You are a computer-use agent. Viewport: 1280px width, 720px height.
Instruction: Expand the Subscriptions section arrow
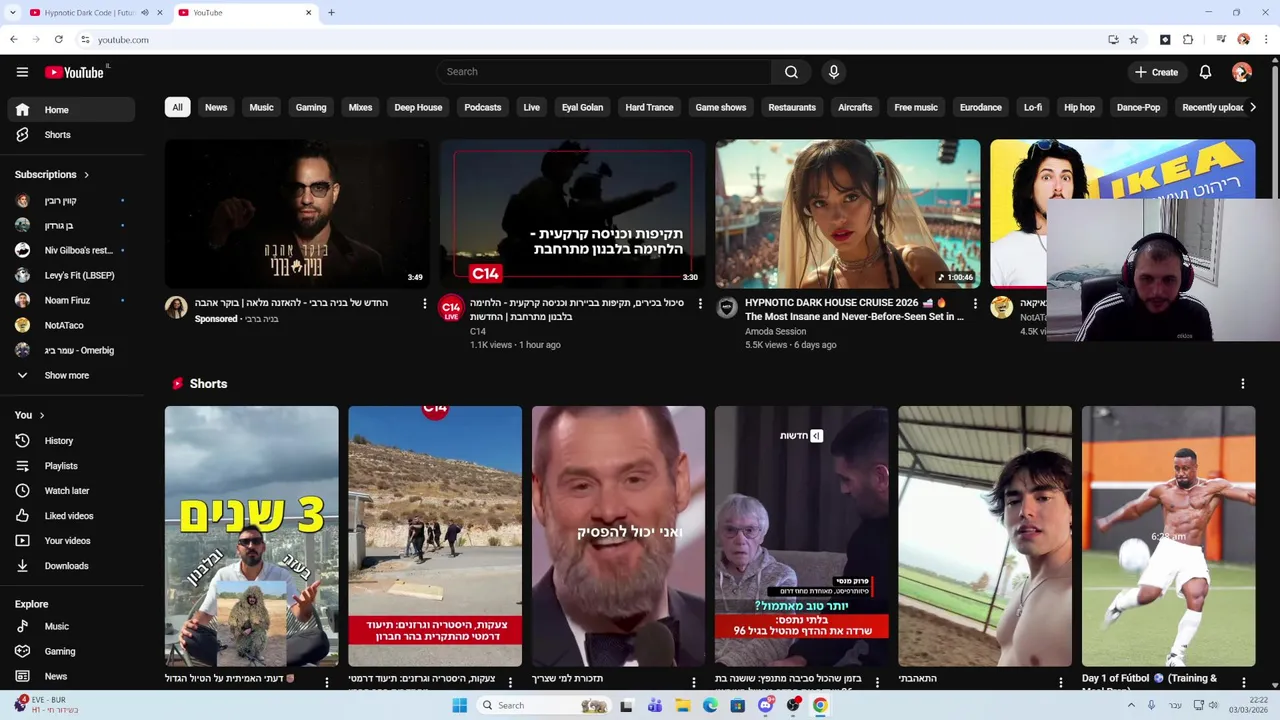[86, 175]
